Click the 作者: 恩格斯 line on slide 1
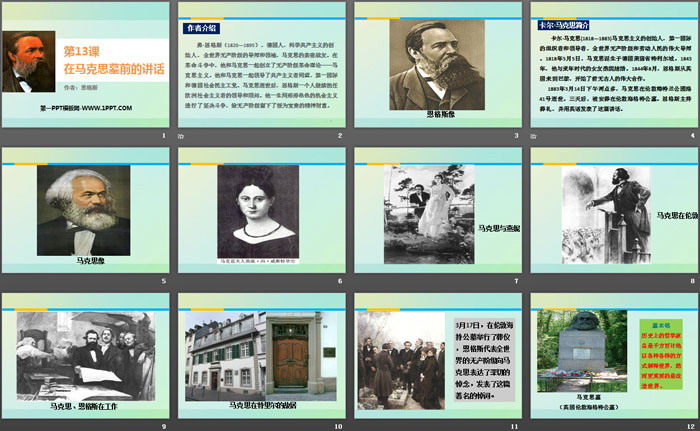The height and width of the screenshot is (431, 700). 80,88
